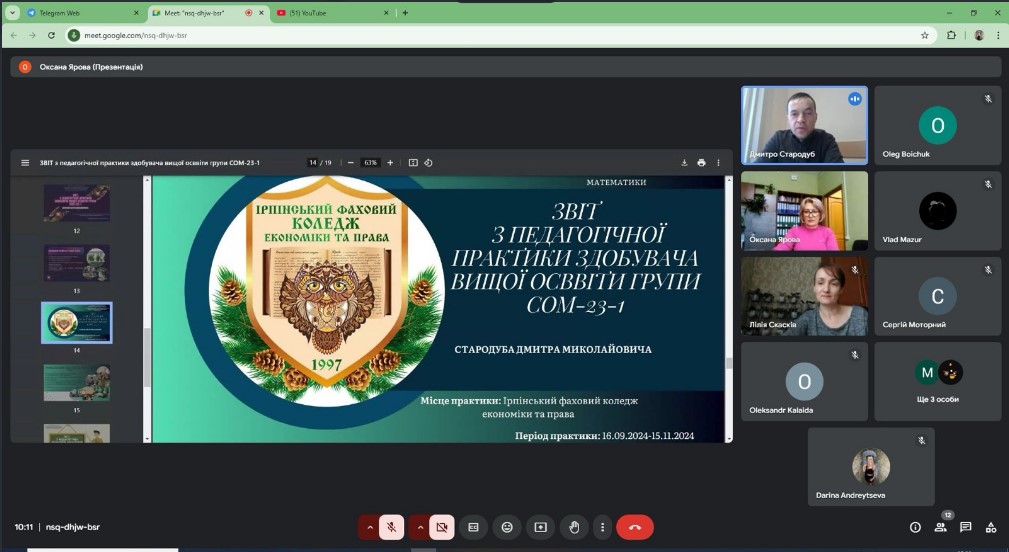This screenshot has width=1009, height=552.
Task: Rotate the PDF document icon
Action: [429, 163]
